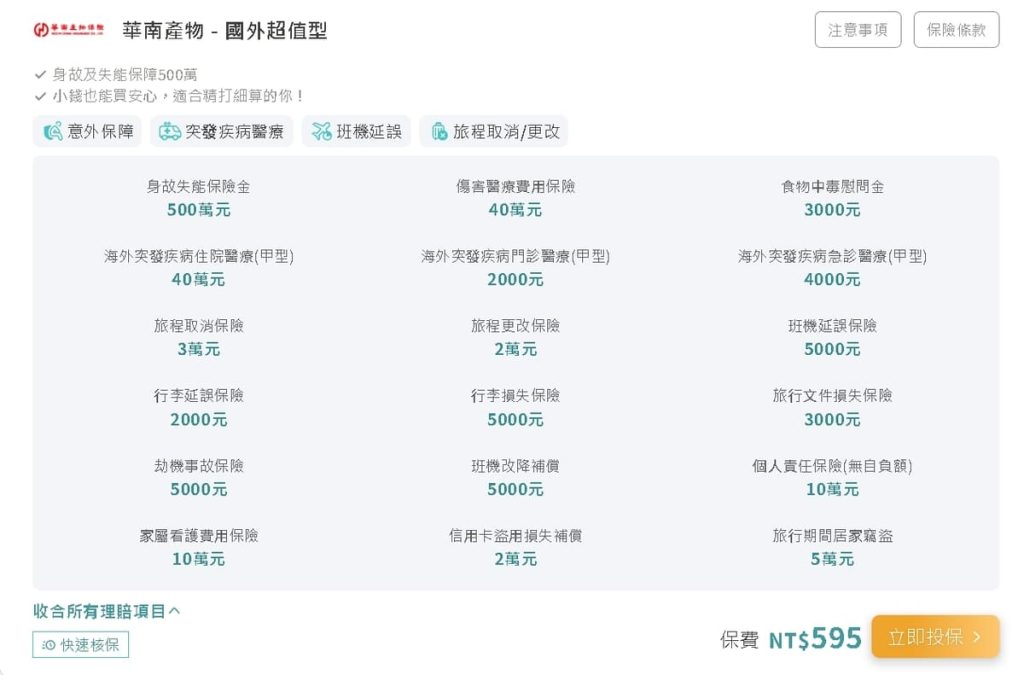Select the 突發疾病醫療 tag
This screenshot has width=1024, height=675.
(221, 131)
